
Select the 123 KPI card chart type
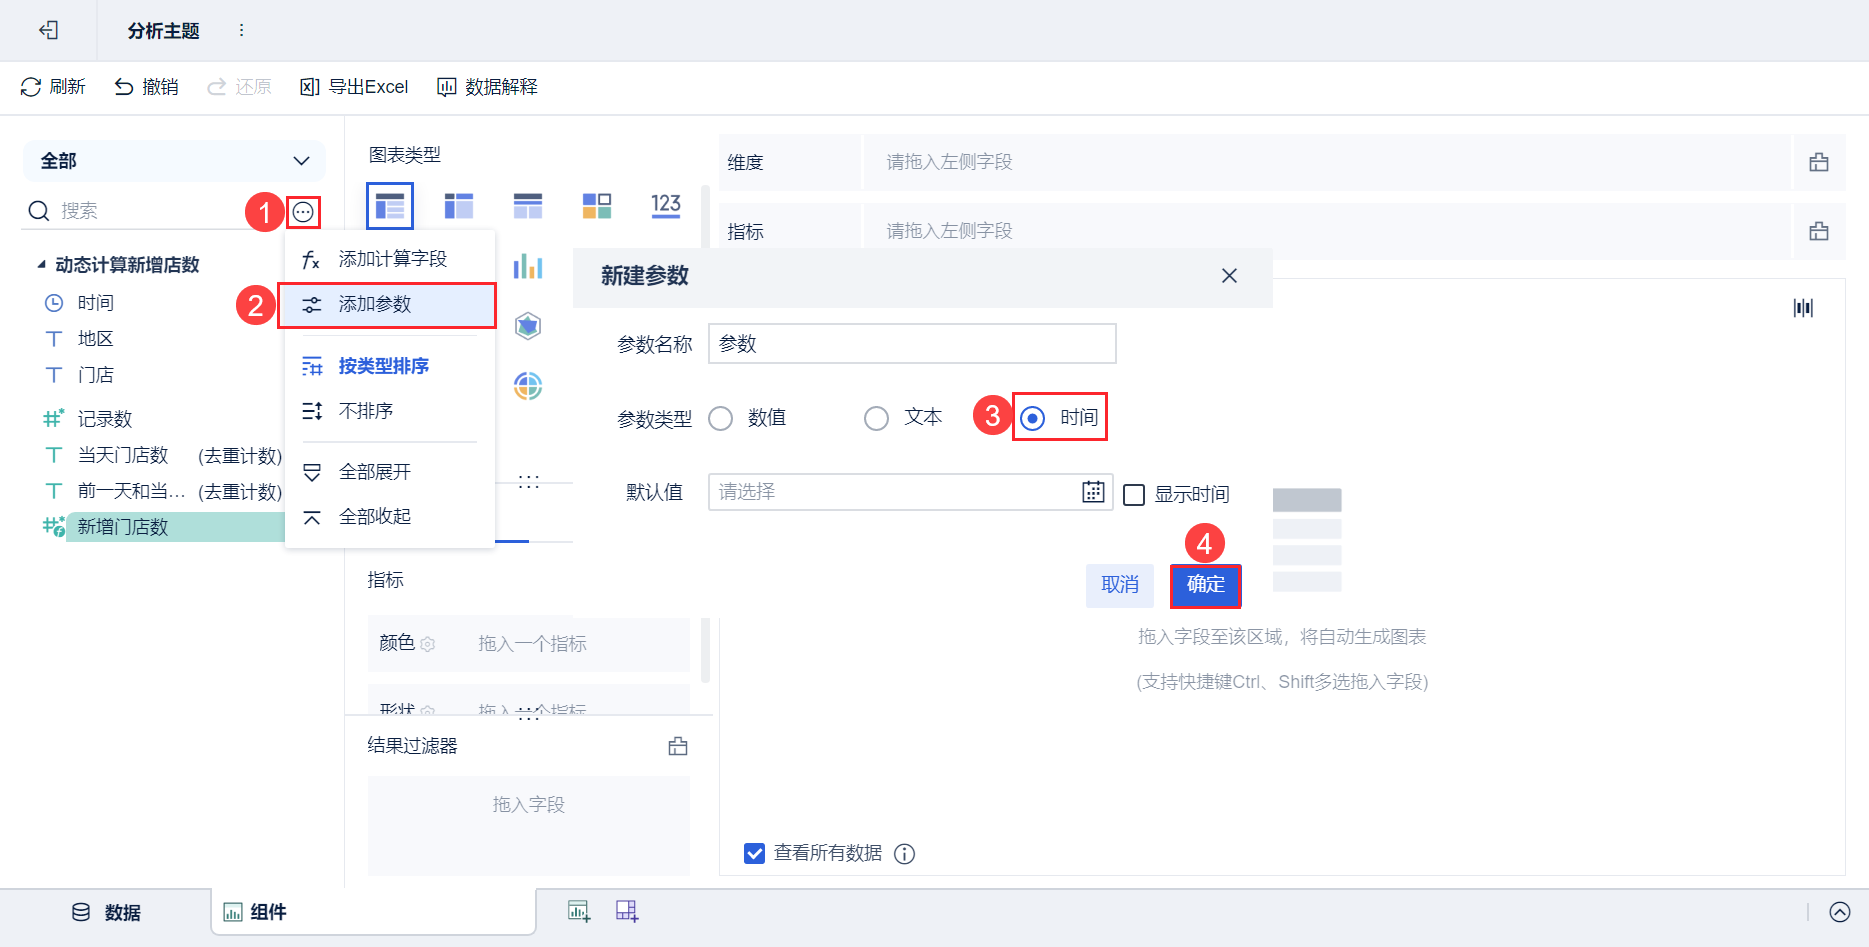tap(666, 206)
